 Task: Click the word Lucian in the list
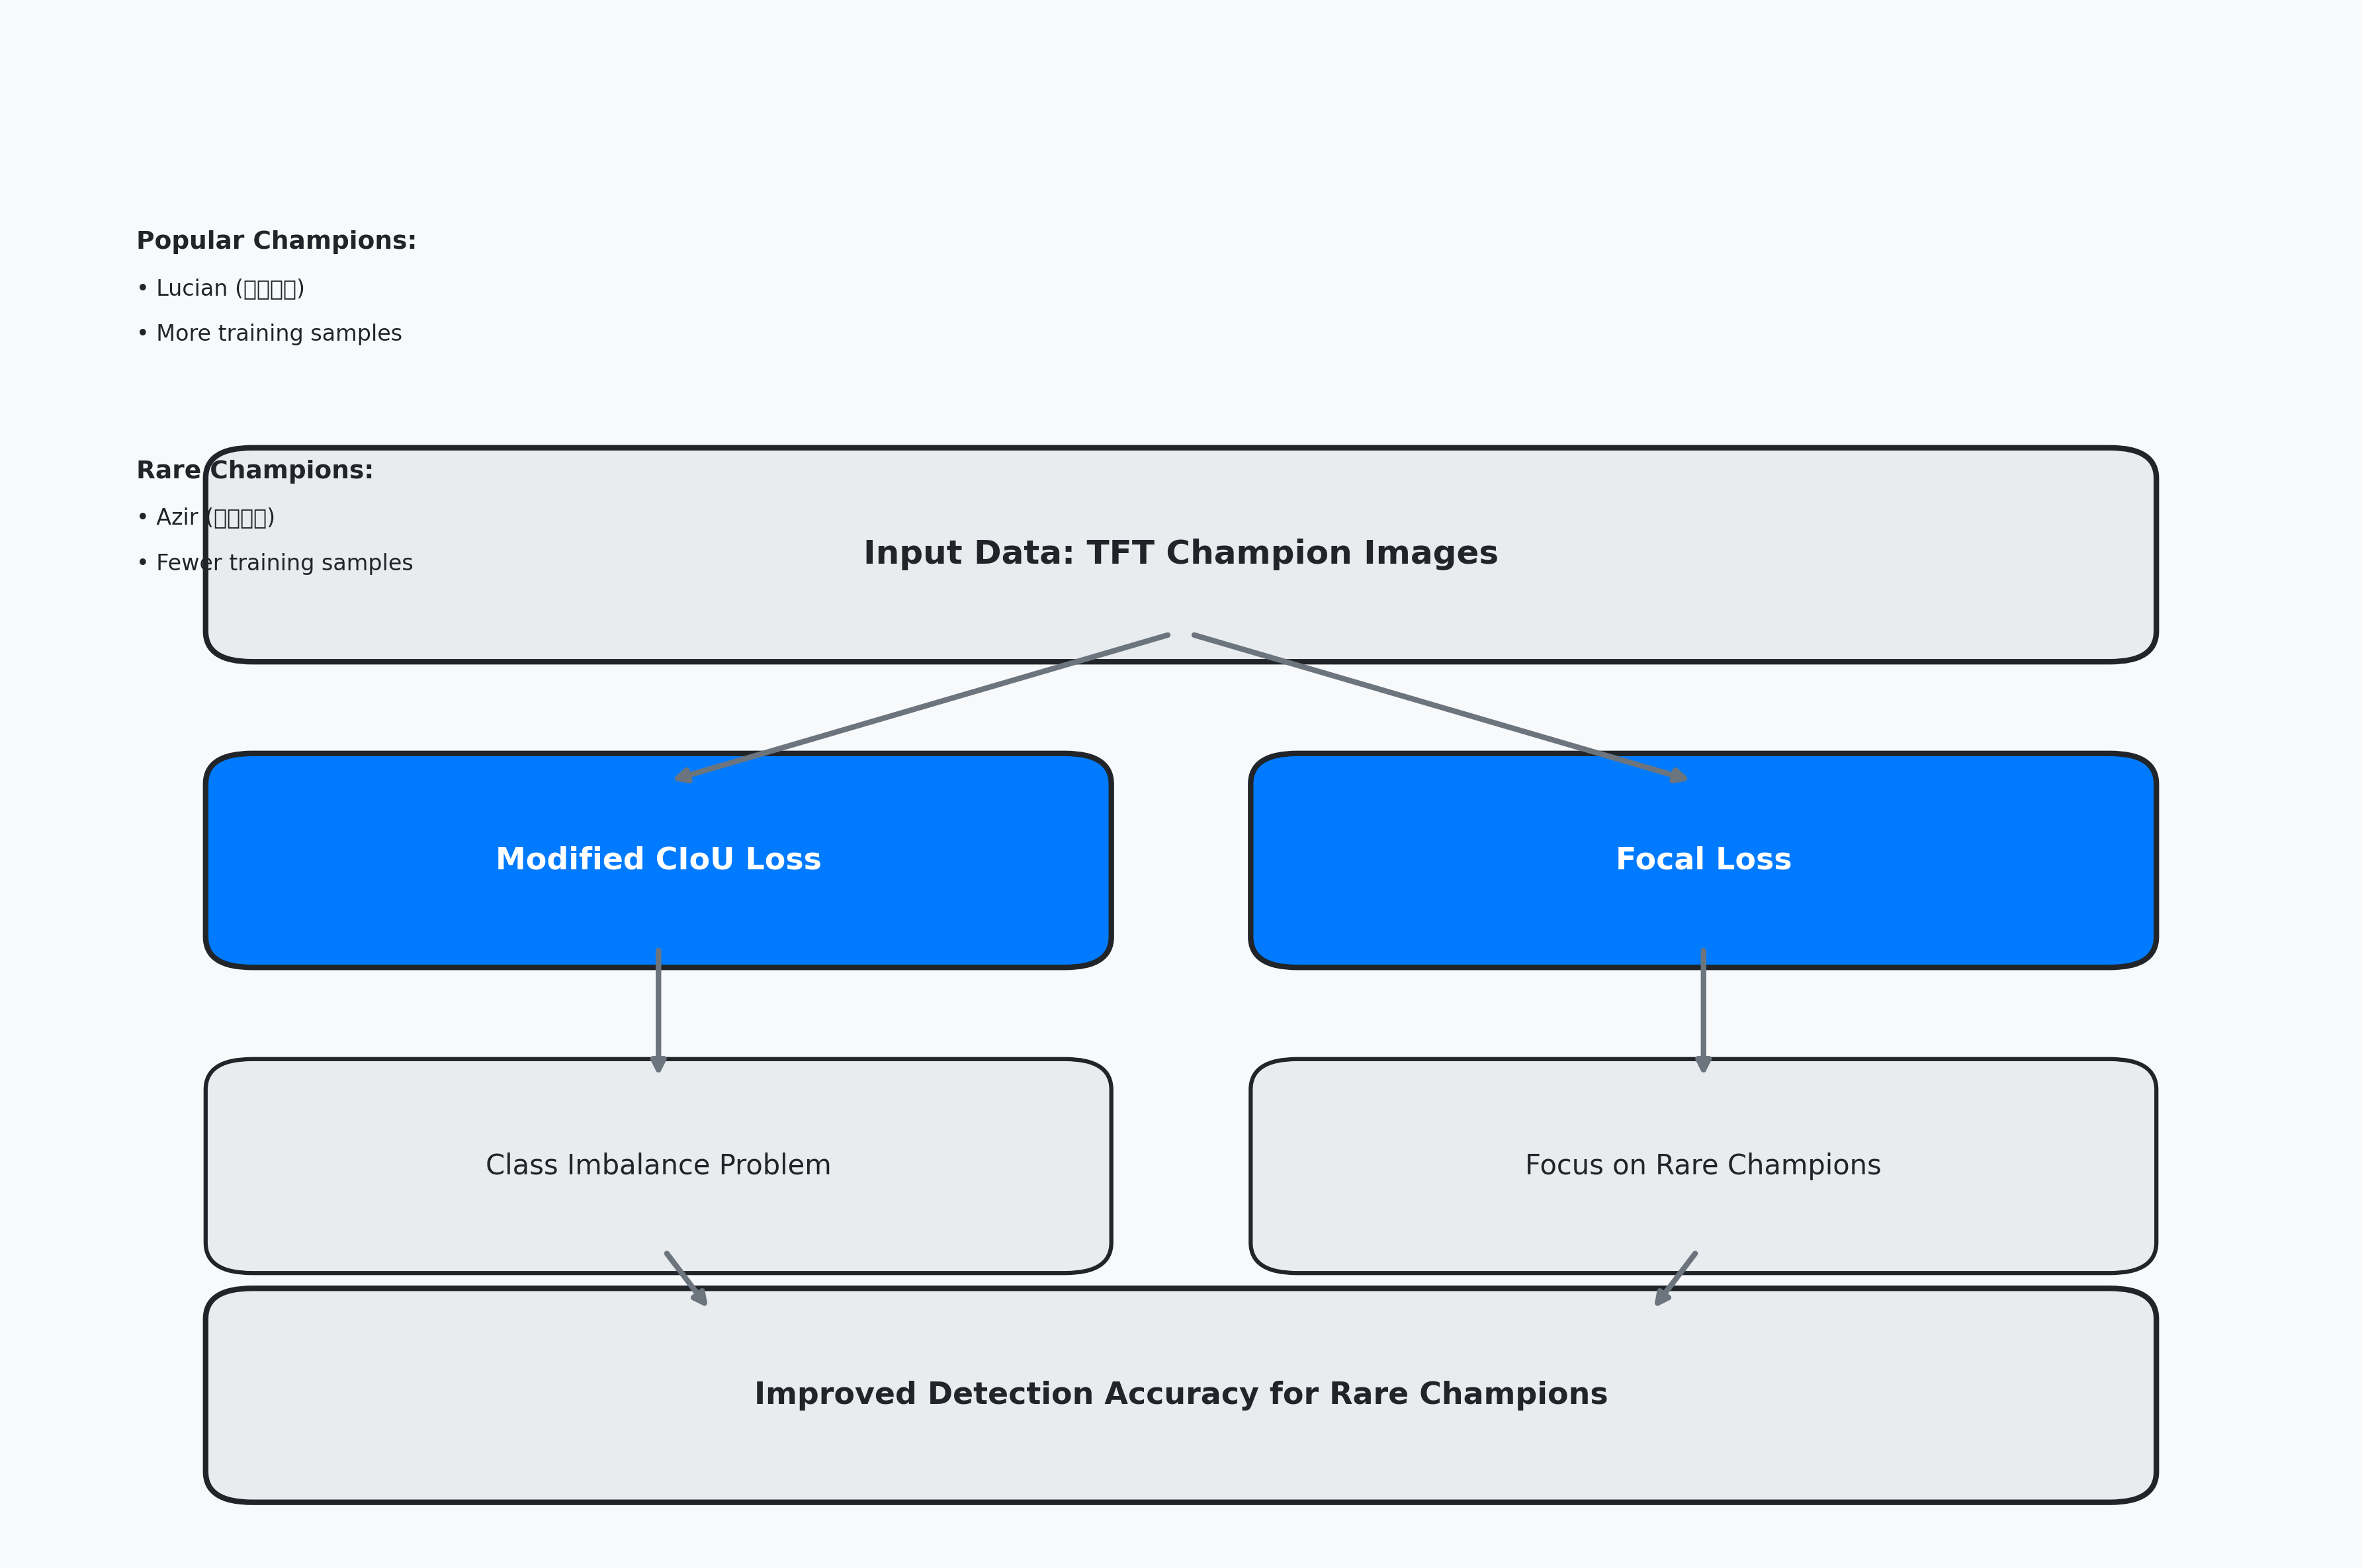pos(192,289)
